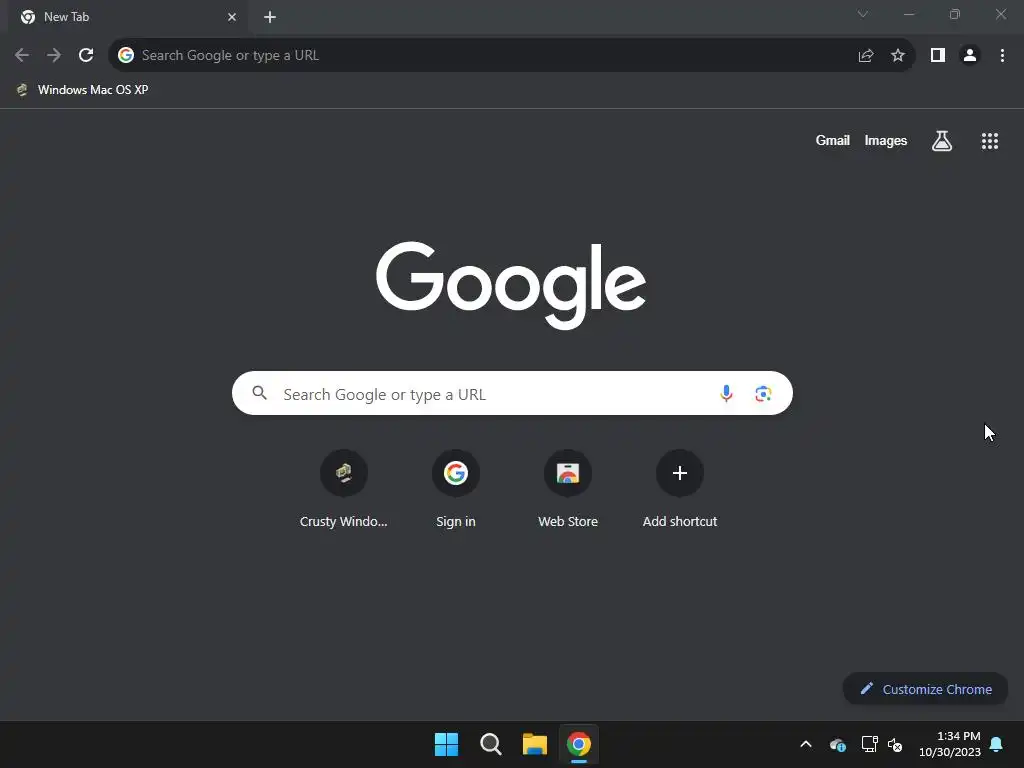Close the New Tab tab
Screen dimensions: 1024x768
[x=232, y=17]
